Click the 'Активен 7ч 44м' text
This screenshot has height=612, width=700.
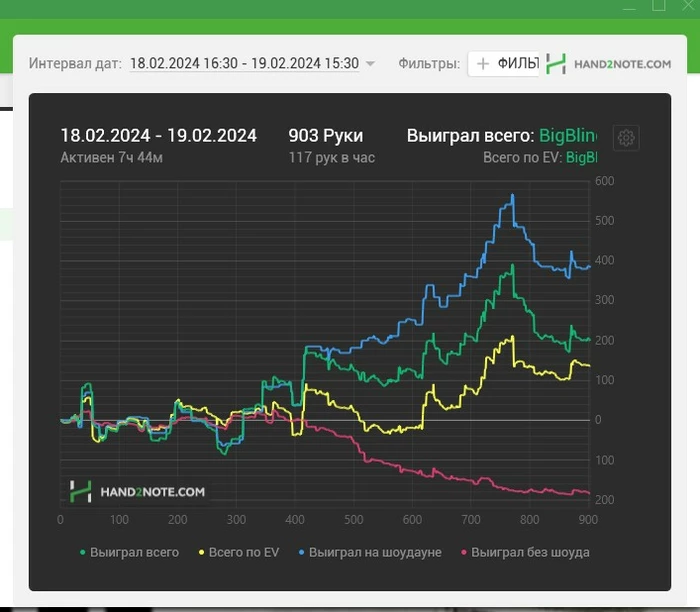pos(112,158)
